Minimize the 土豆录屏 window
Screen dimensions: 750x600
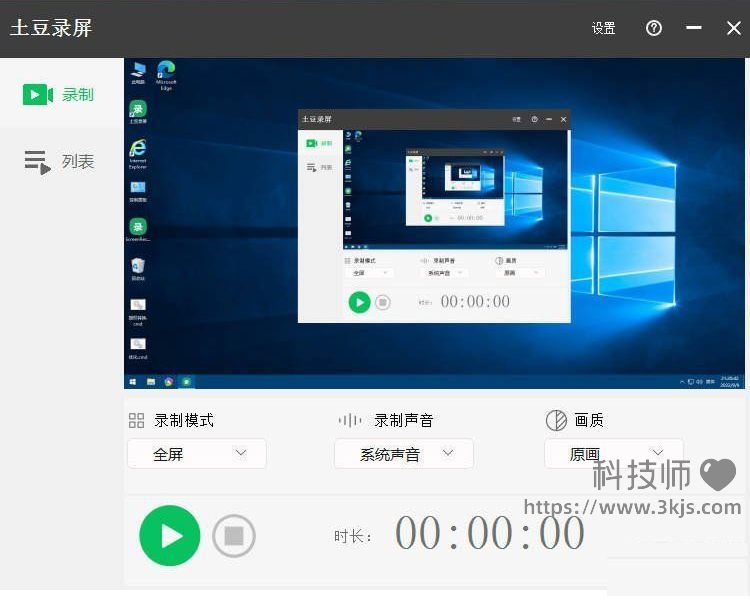pos(694,28)
